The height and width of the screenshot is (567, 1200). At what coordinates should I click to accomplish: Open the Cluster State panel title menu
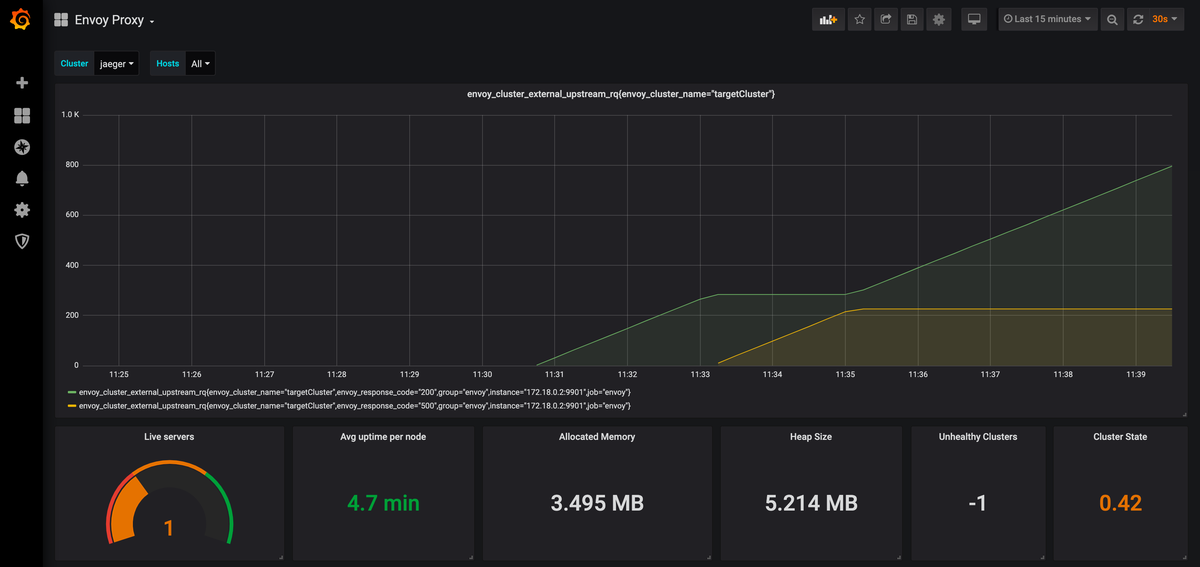(1120, 437)
